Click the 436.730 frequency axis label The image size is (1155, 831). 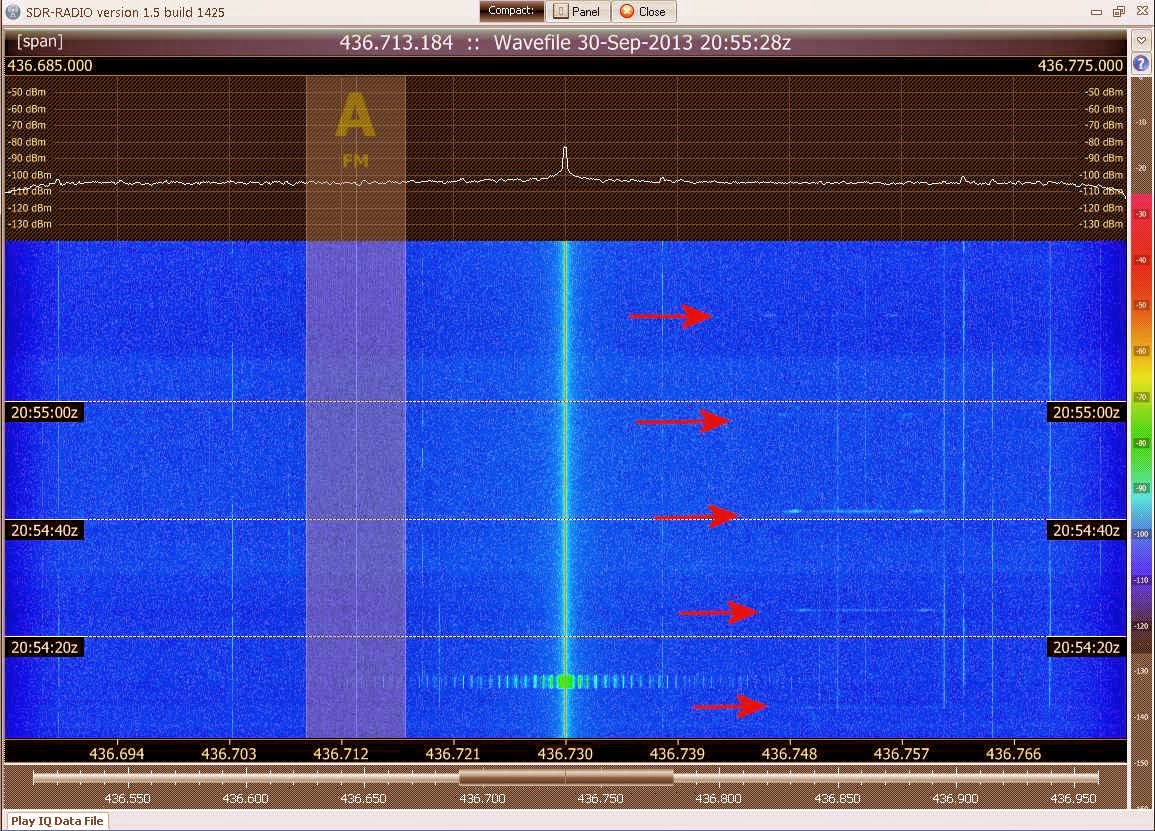point(565,754)
